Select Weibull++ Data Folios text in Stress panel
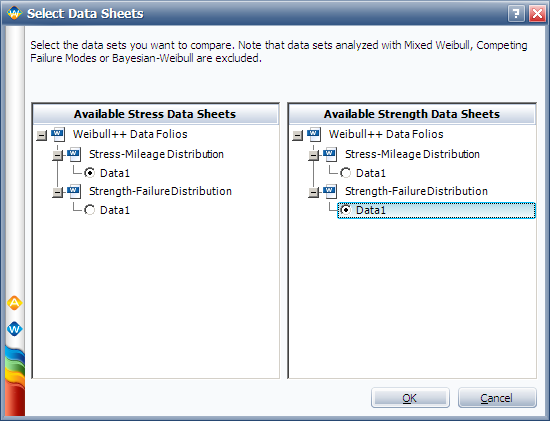 (x=130, y=134)
